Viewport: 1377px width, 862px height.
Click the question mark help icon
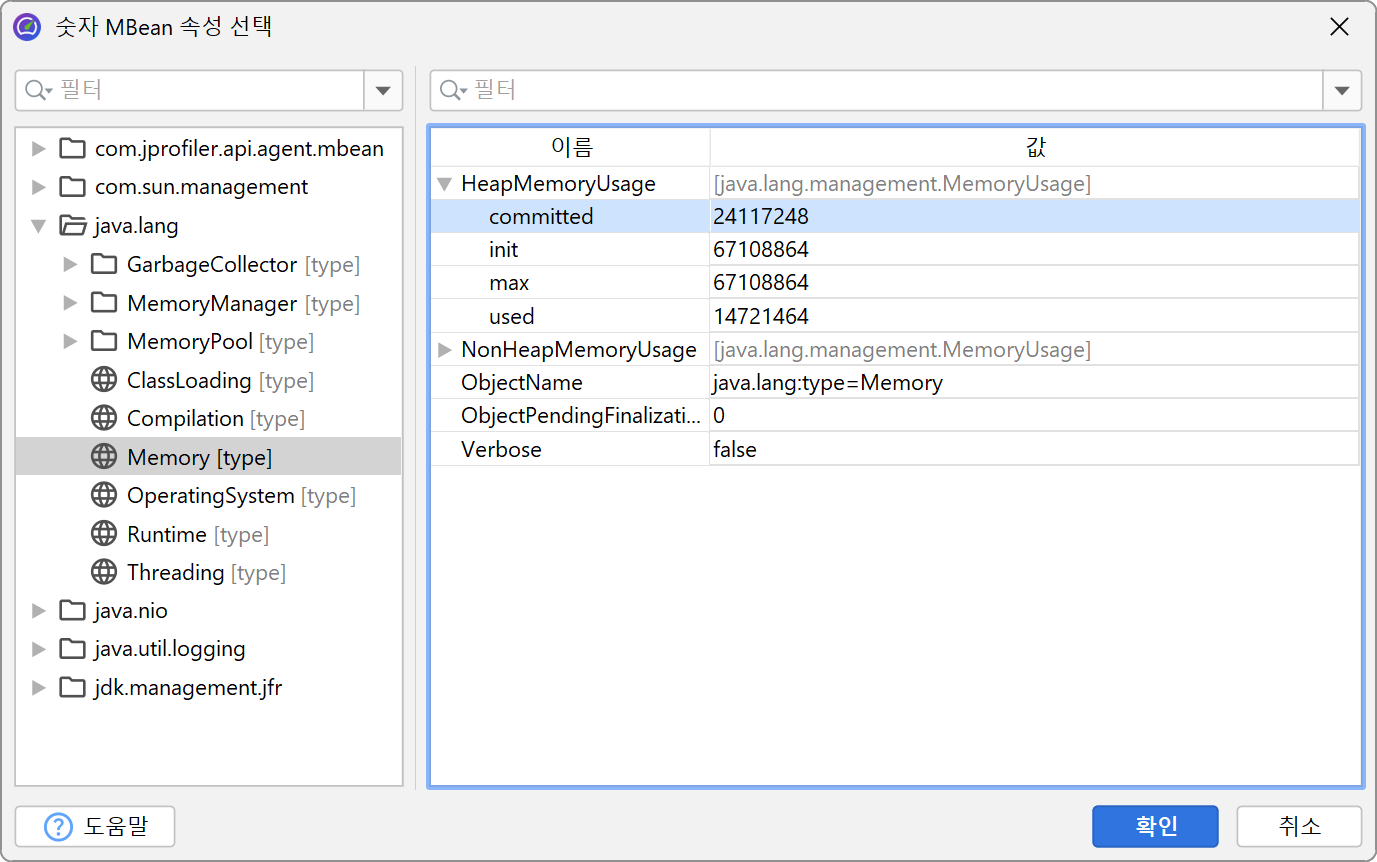[x=59, y=827]
